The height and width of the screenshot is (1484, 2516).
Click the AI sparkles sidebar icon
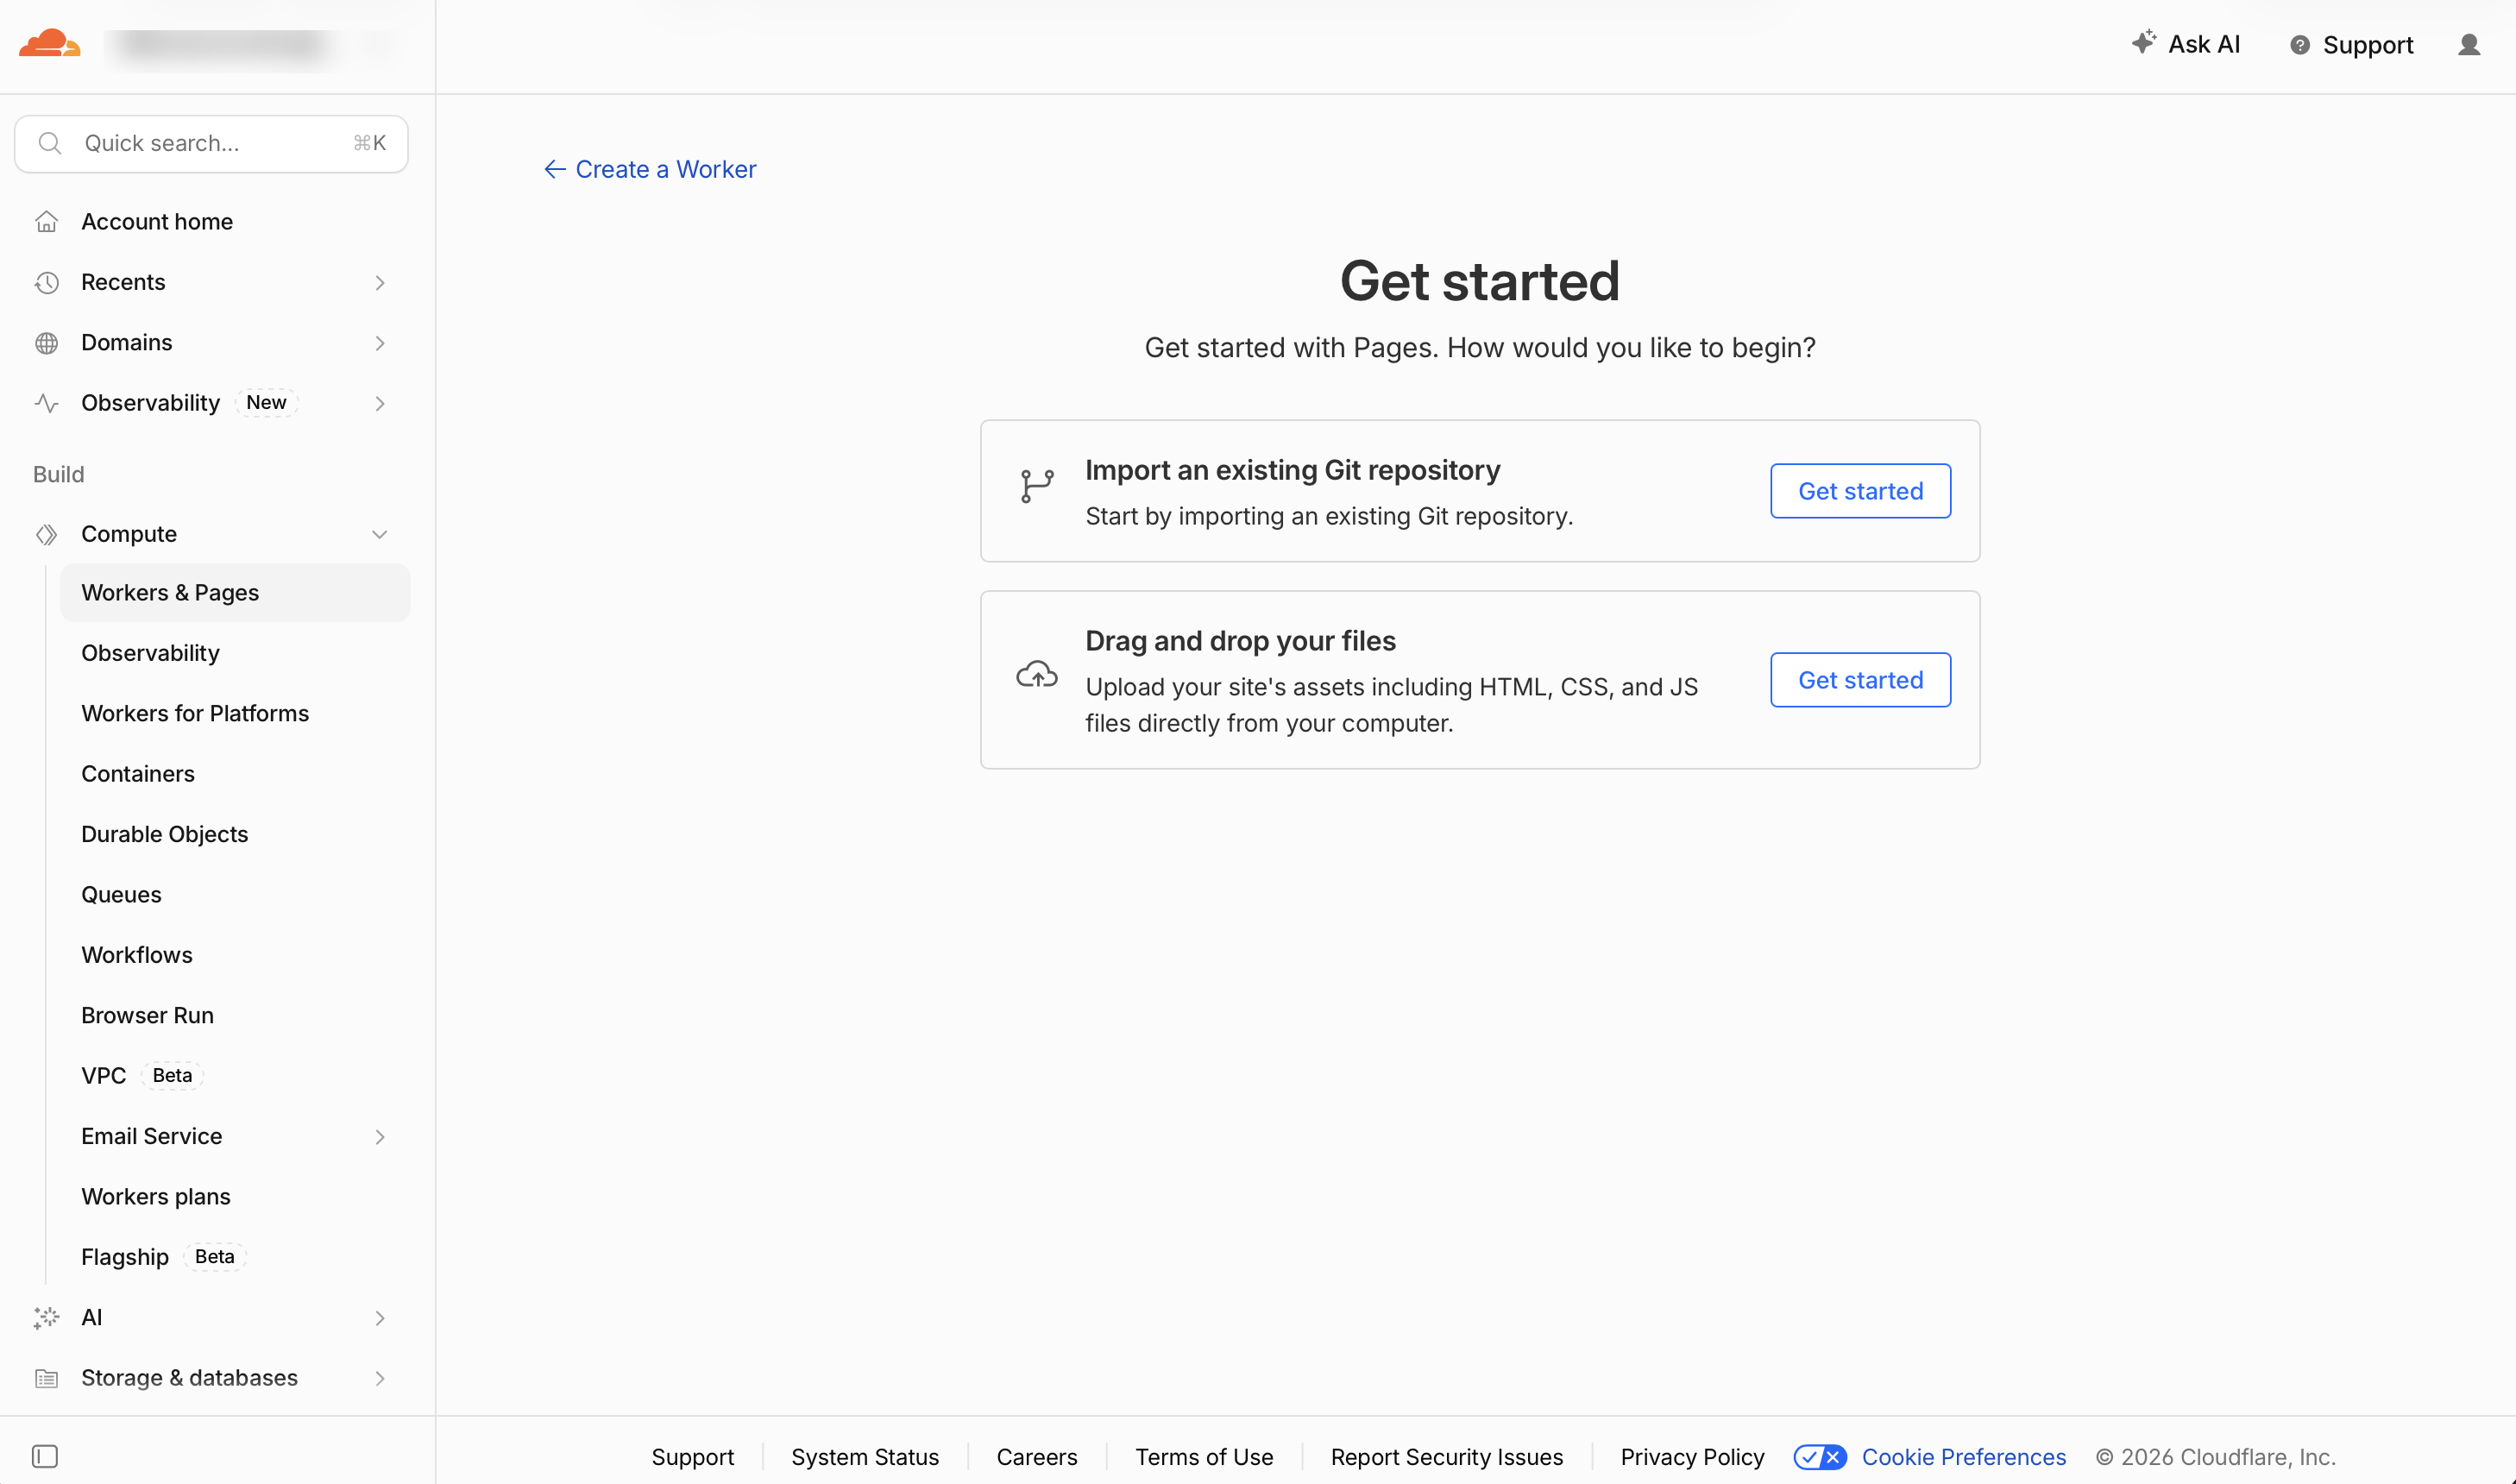tap(46, 1317)
